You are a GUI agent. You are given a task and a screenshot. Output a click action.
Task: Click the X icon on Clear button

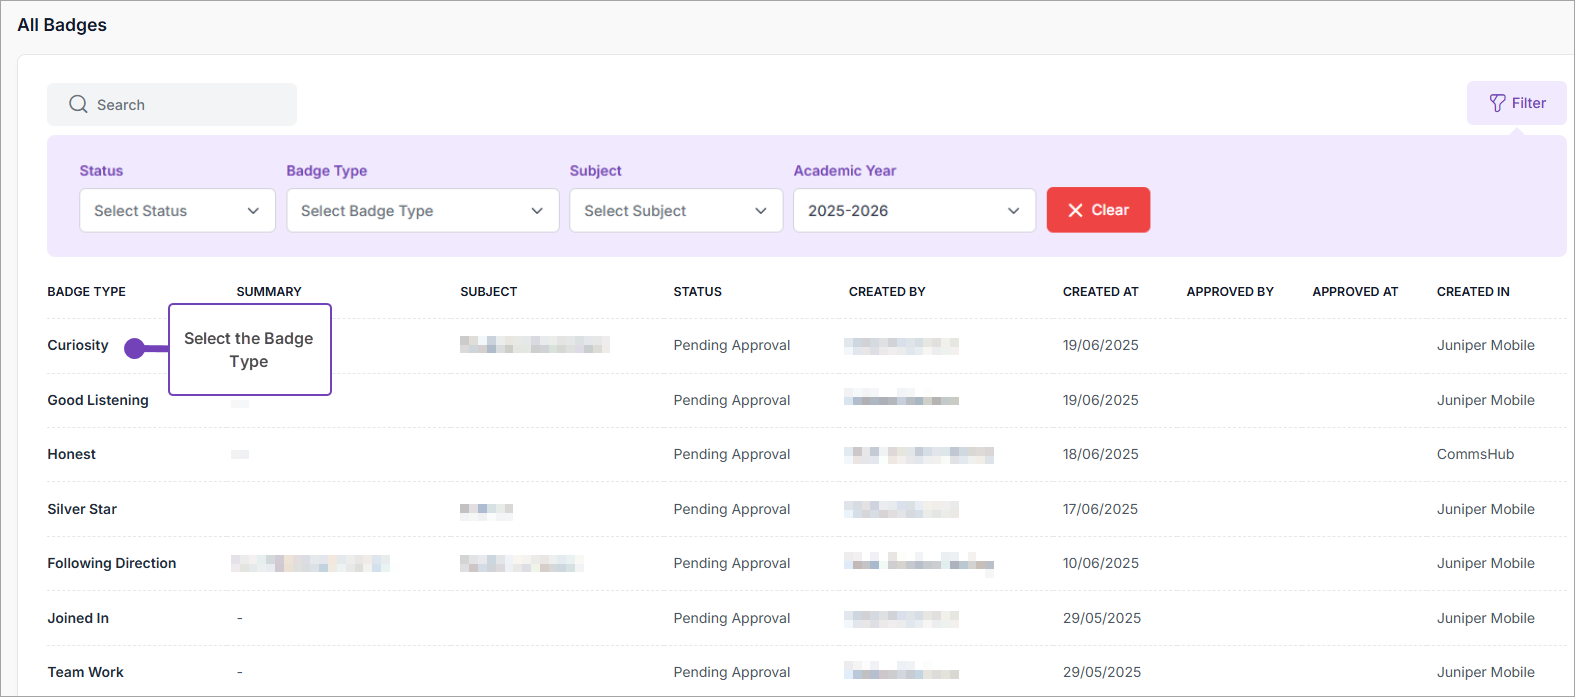[1076, 210]
